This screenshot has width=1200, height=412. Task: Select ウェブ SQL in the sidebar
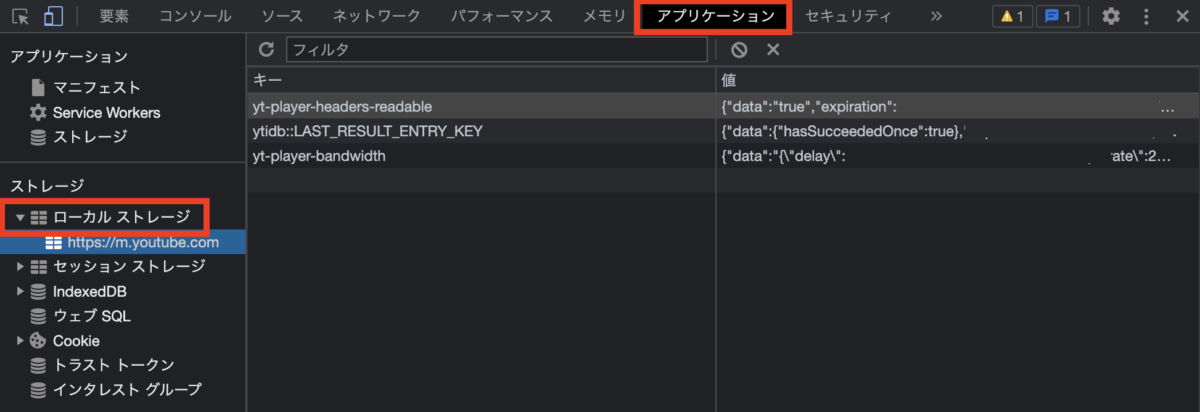[x=91, y=316]
